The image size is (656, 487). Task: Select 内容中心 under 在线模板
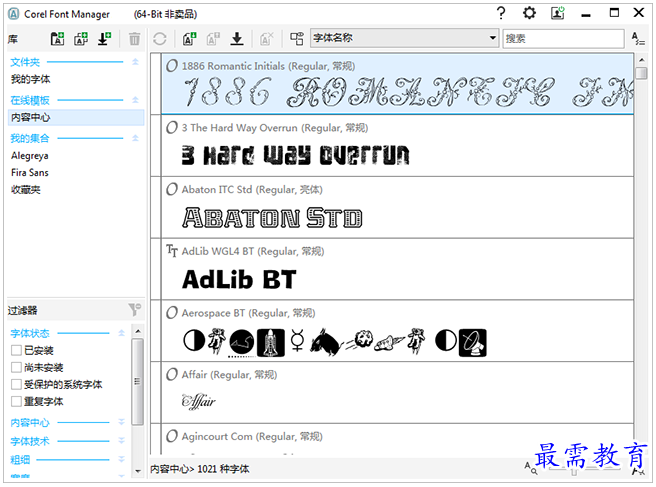[76, 118]
